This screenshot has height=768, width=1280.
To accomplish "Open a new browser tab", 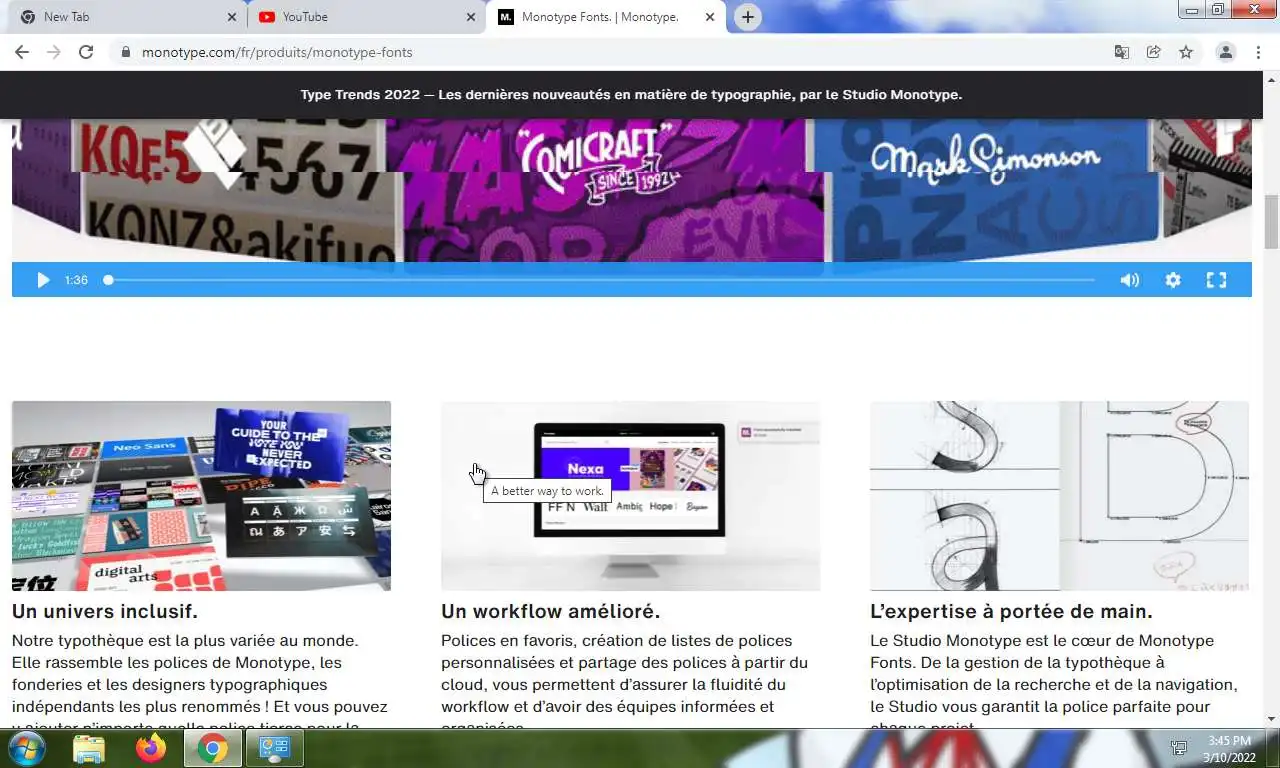I will [x=747, y=17].
